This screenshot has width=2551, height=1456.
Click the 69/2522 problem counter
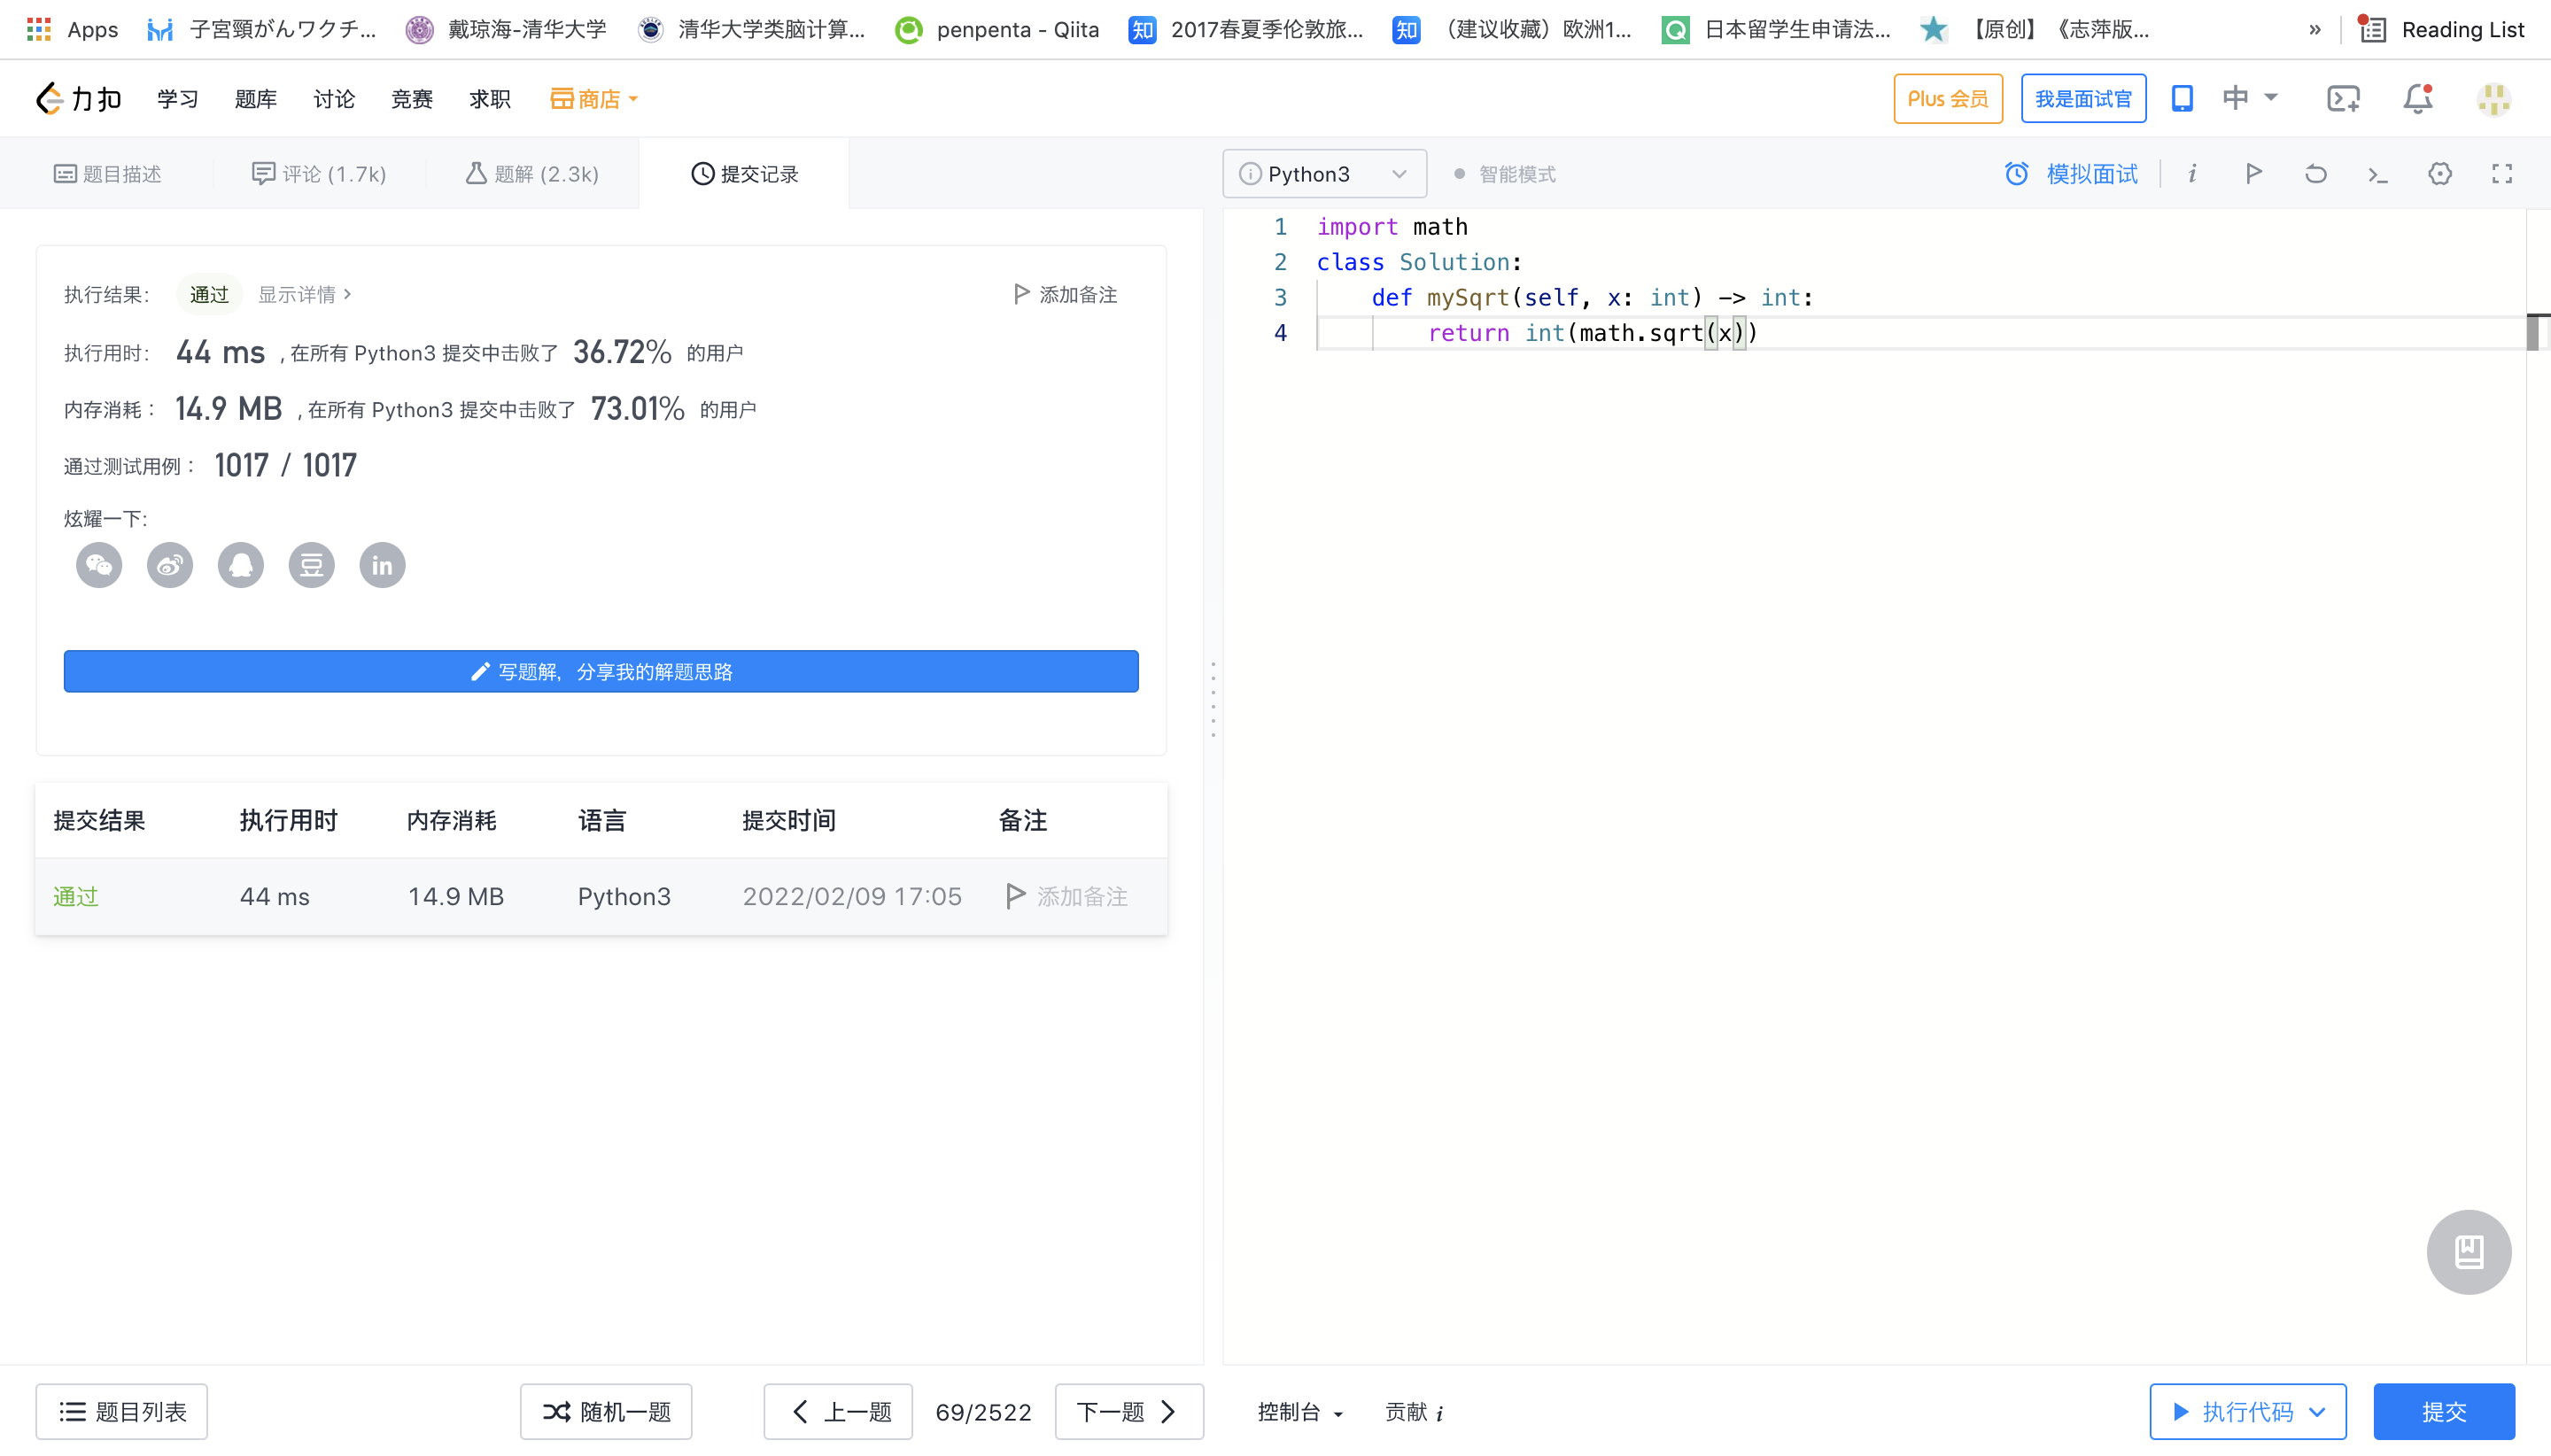(983, 1412)
